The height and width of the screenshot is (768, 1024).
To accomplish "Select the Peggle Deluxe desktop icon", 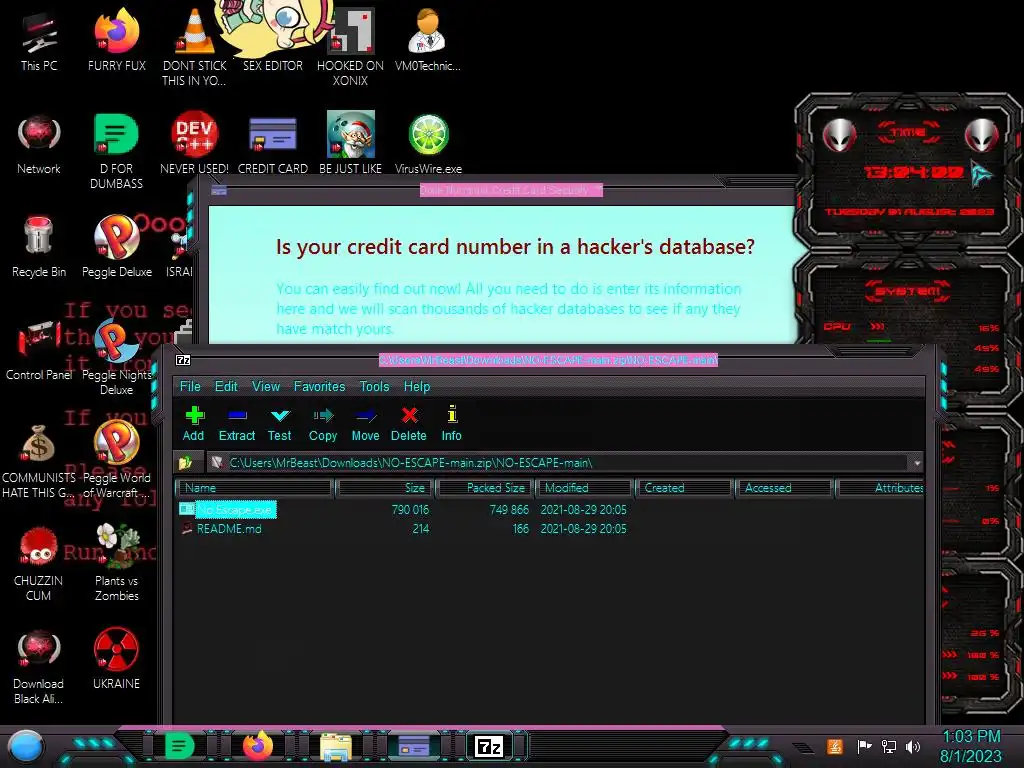I will point(116,247).
